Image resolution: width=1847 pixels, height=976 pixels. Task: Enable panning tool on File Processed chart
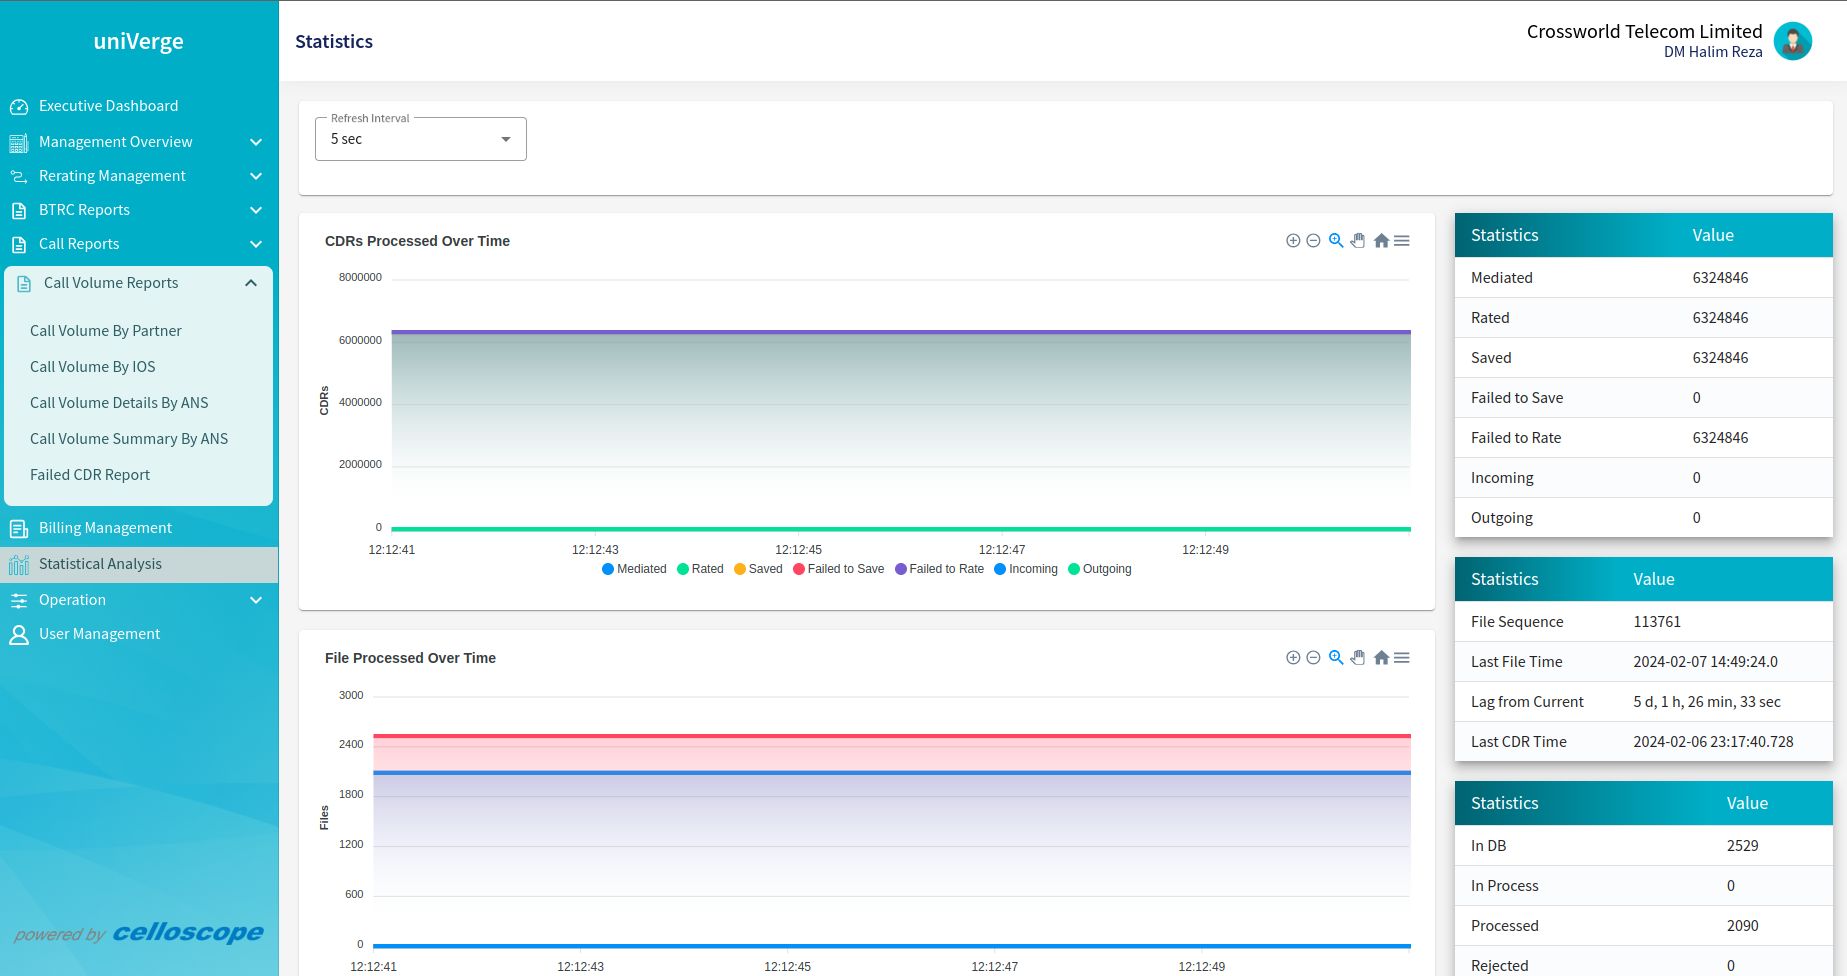tap(1358, 658)
